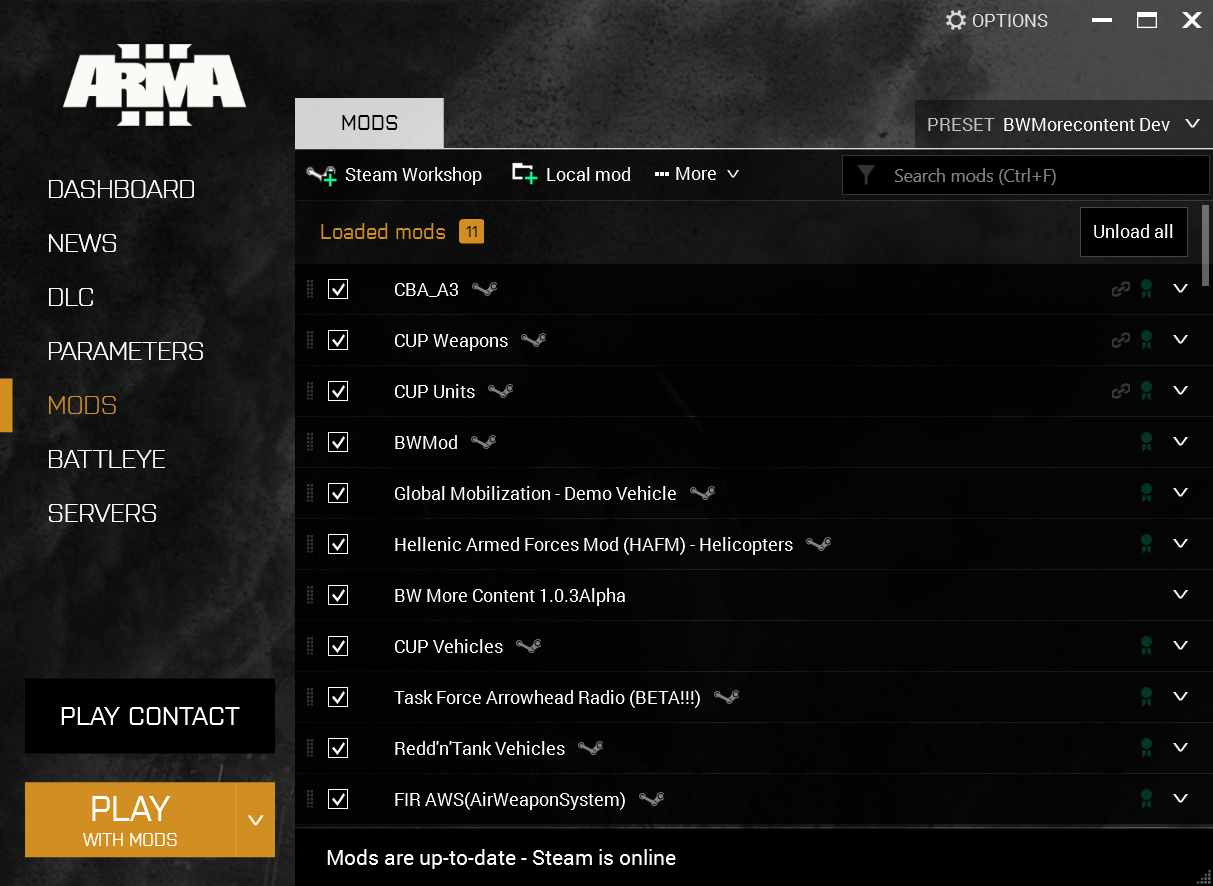
Task: Expand details of BWMod
Action: click(1180, 441)
